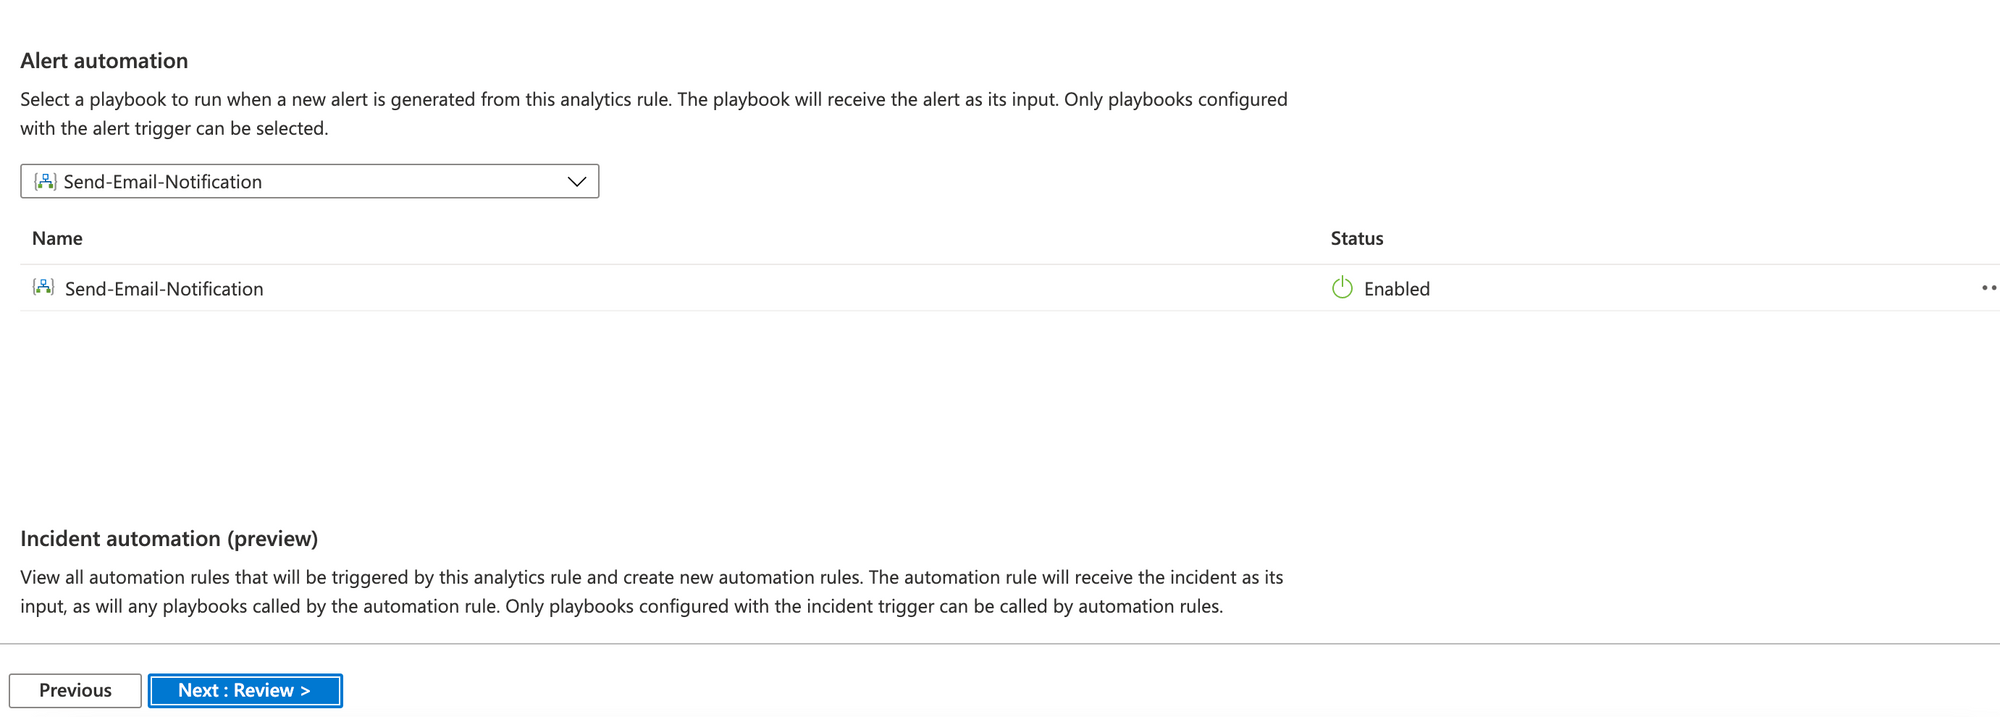Click the playbook icon inside the dropdown

pos(45,181)
